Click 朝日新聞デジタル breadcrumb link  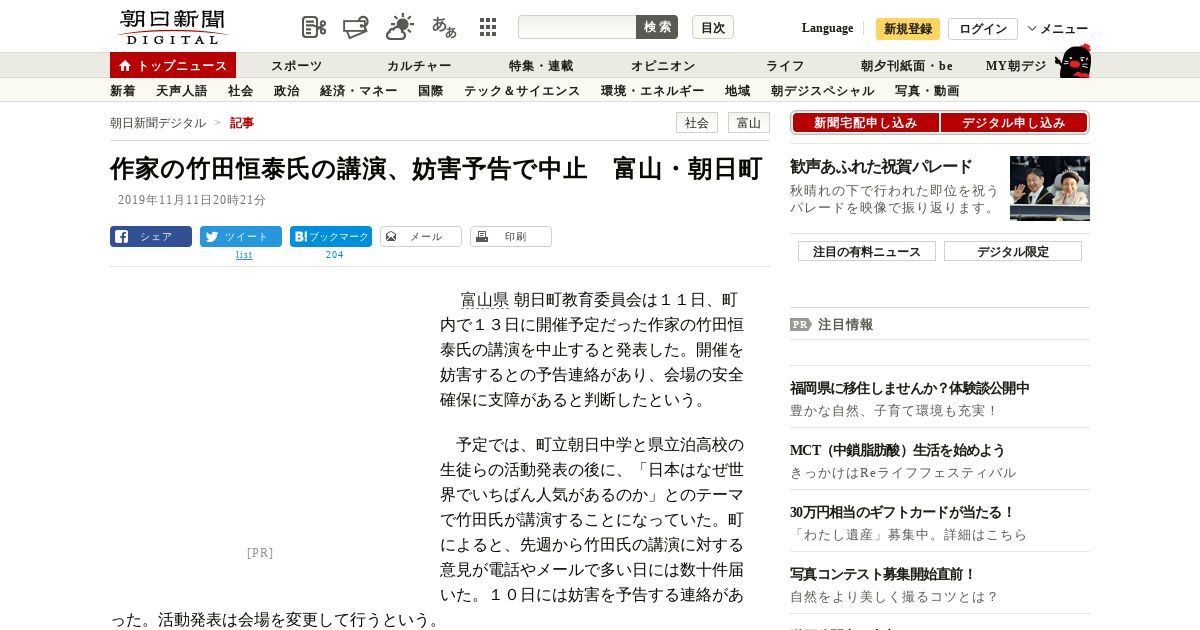point(158,122)
